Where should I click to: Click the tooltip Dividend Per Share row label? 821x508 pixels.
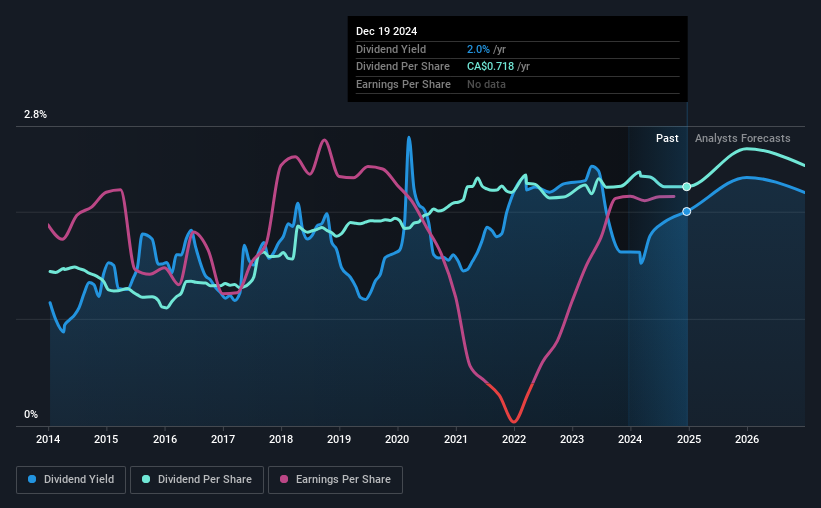(403, 67)
